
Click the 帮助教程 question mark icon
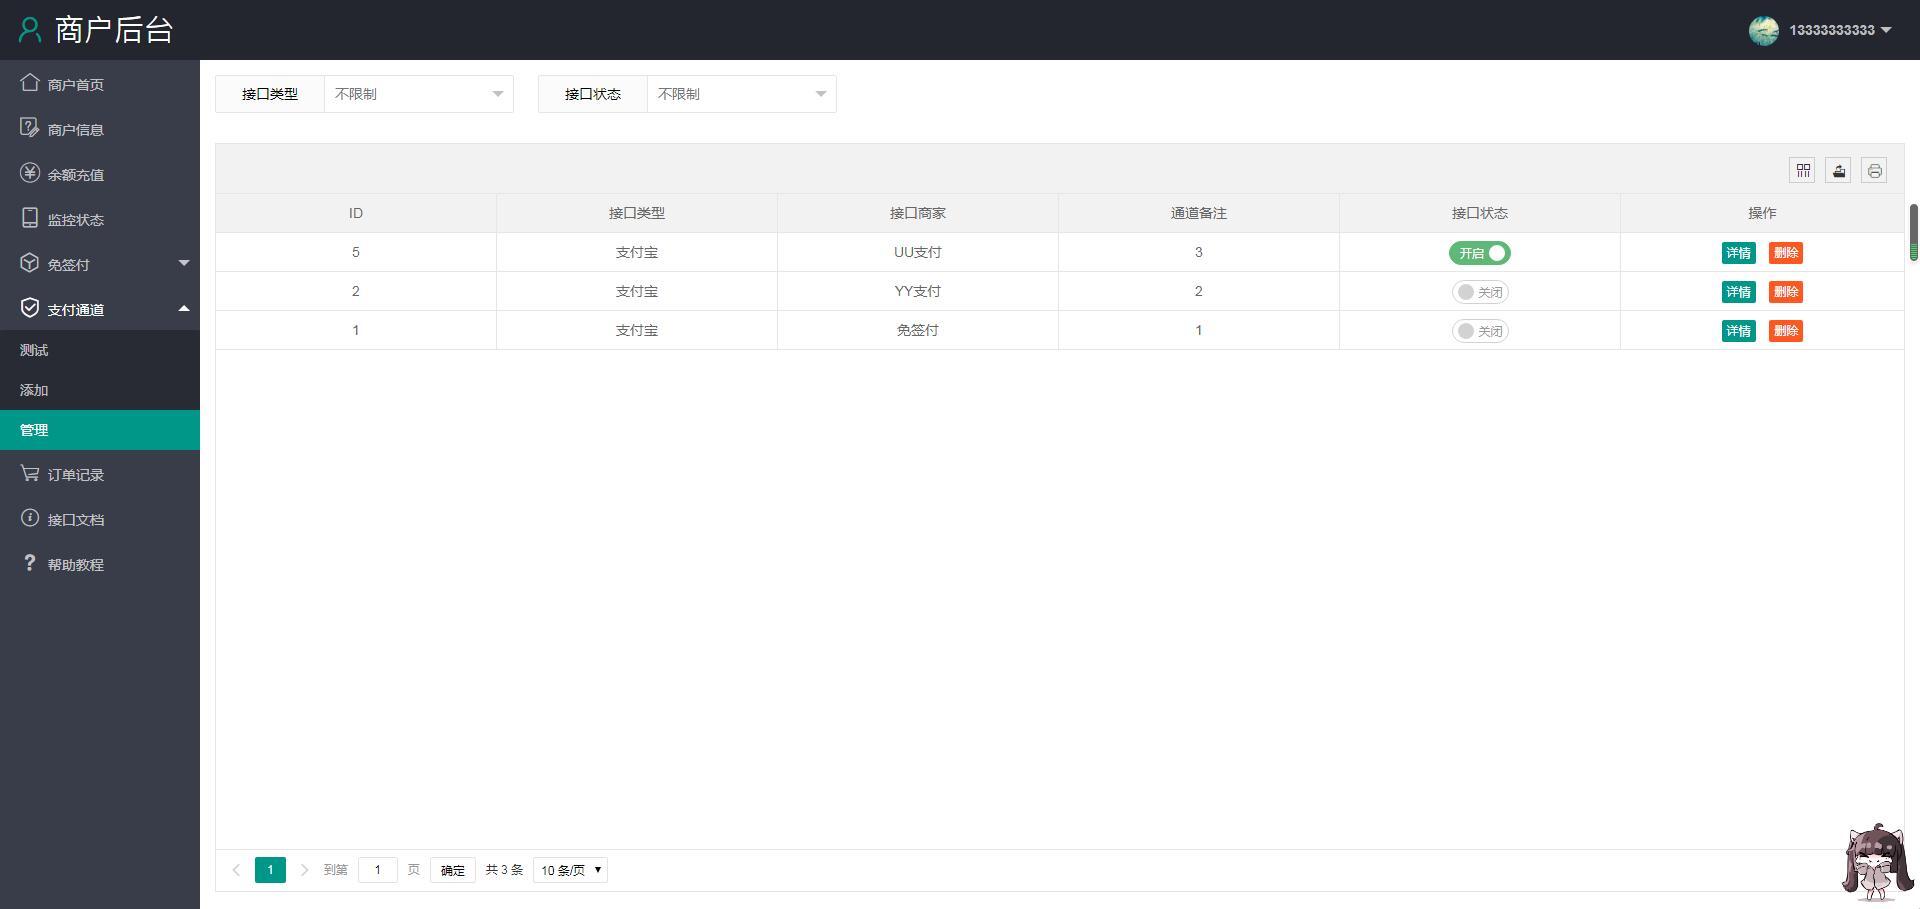tap(30, 563)
